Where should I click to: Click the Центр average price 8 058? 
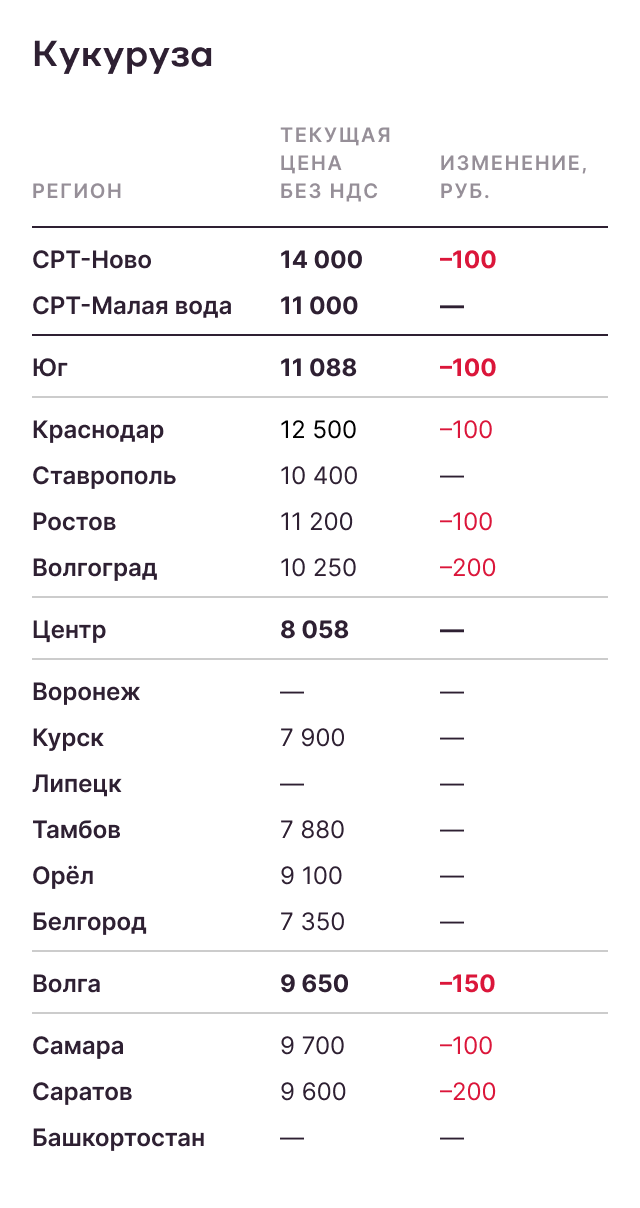click(x=314, y=630)
